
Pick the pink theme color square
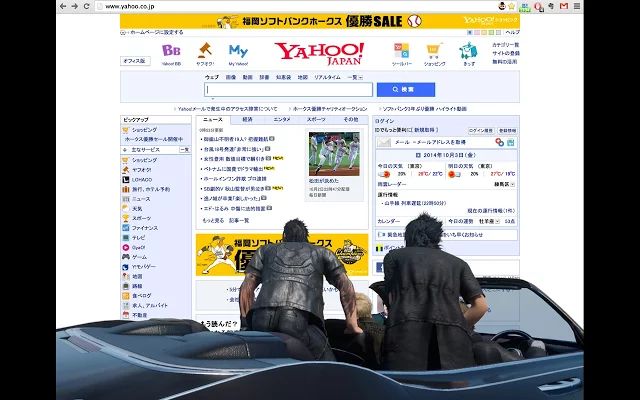tap(477, 32)
